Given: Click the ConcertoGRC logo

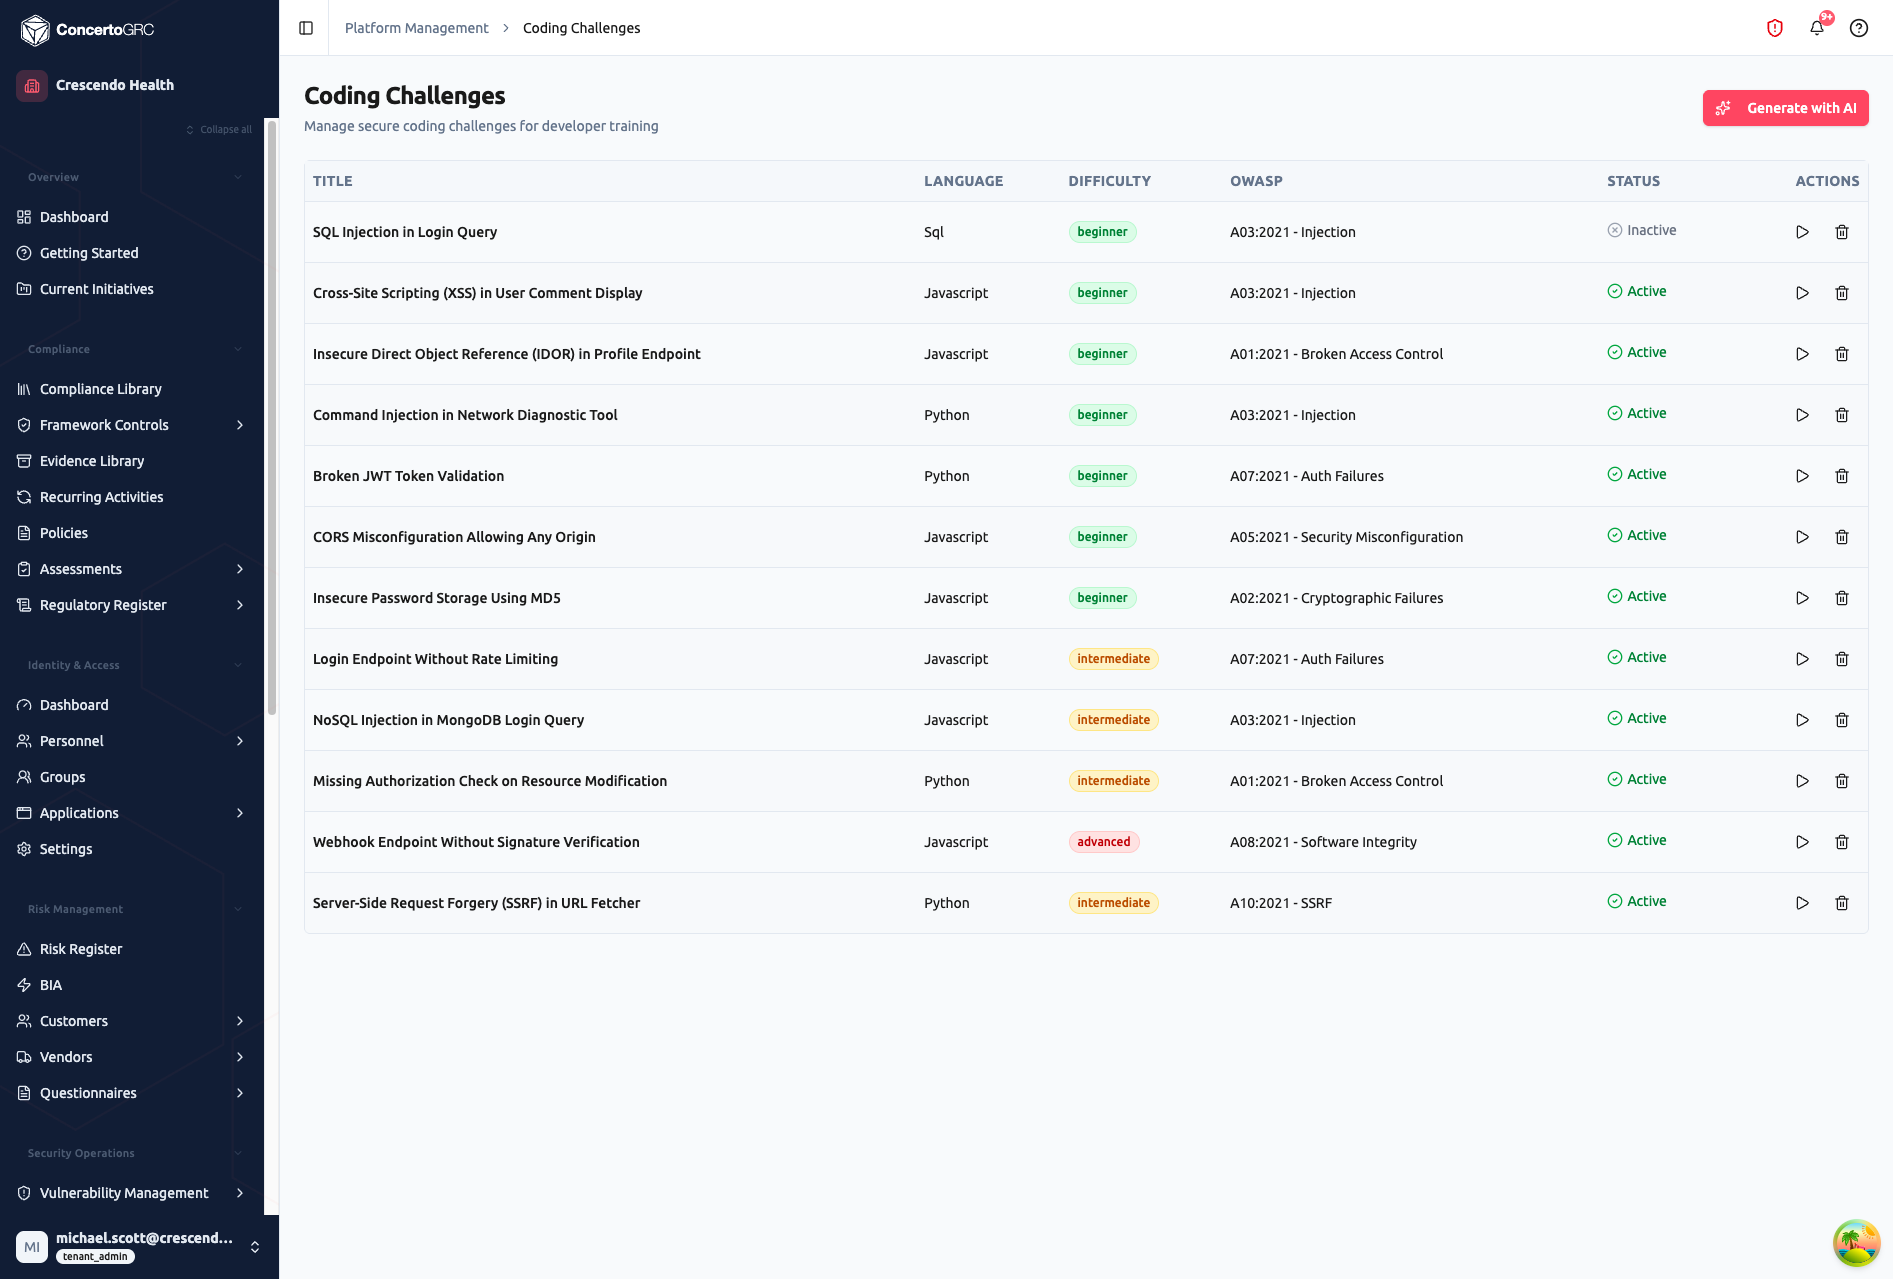Looking at the screenshot, I should (87, 30).
